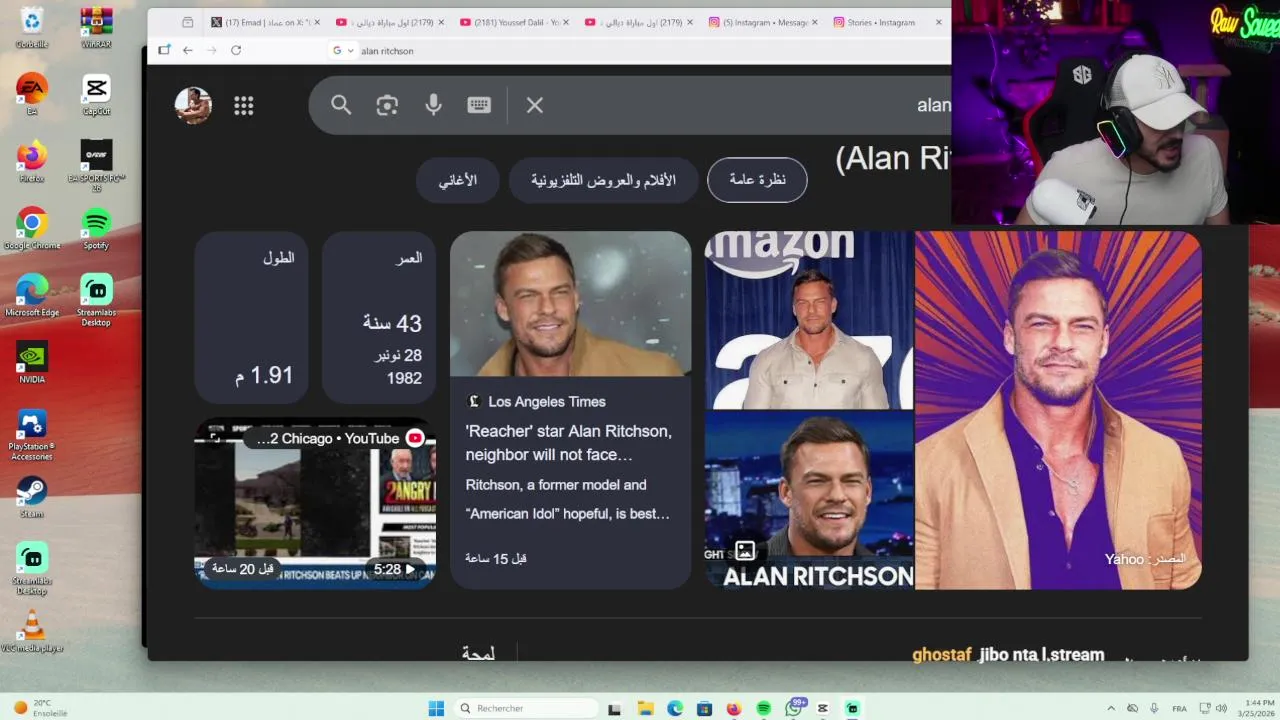Open NVIDIA desktop icon
Image resolution: width=1280 pixels, height=720 pixels.
[32, 362]
